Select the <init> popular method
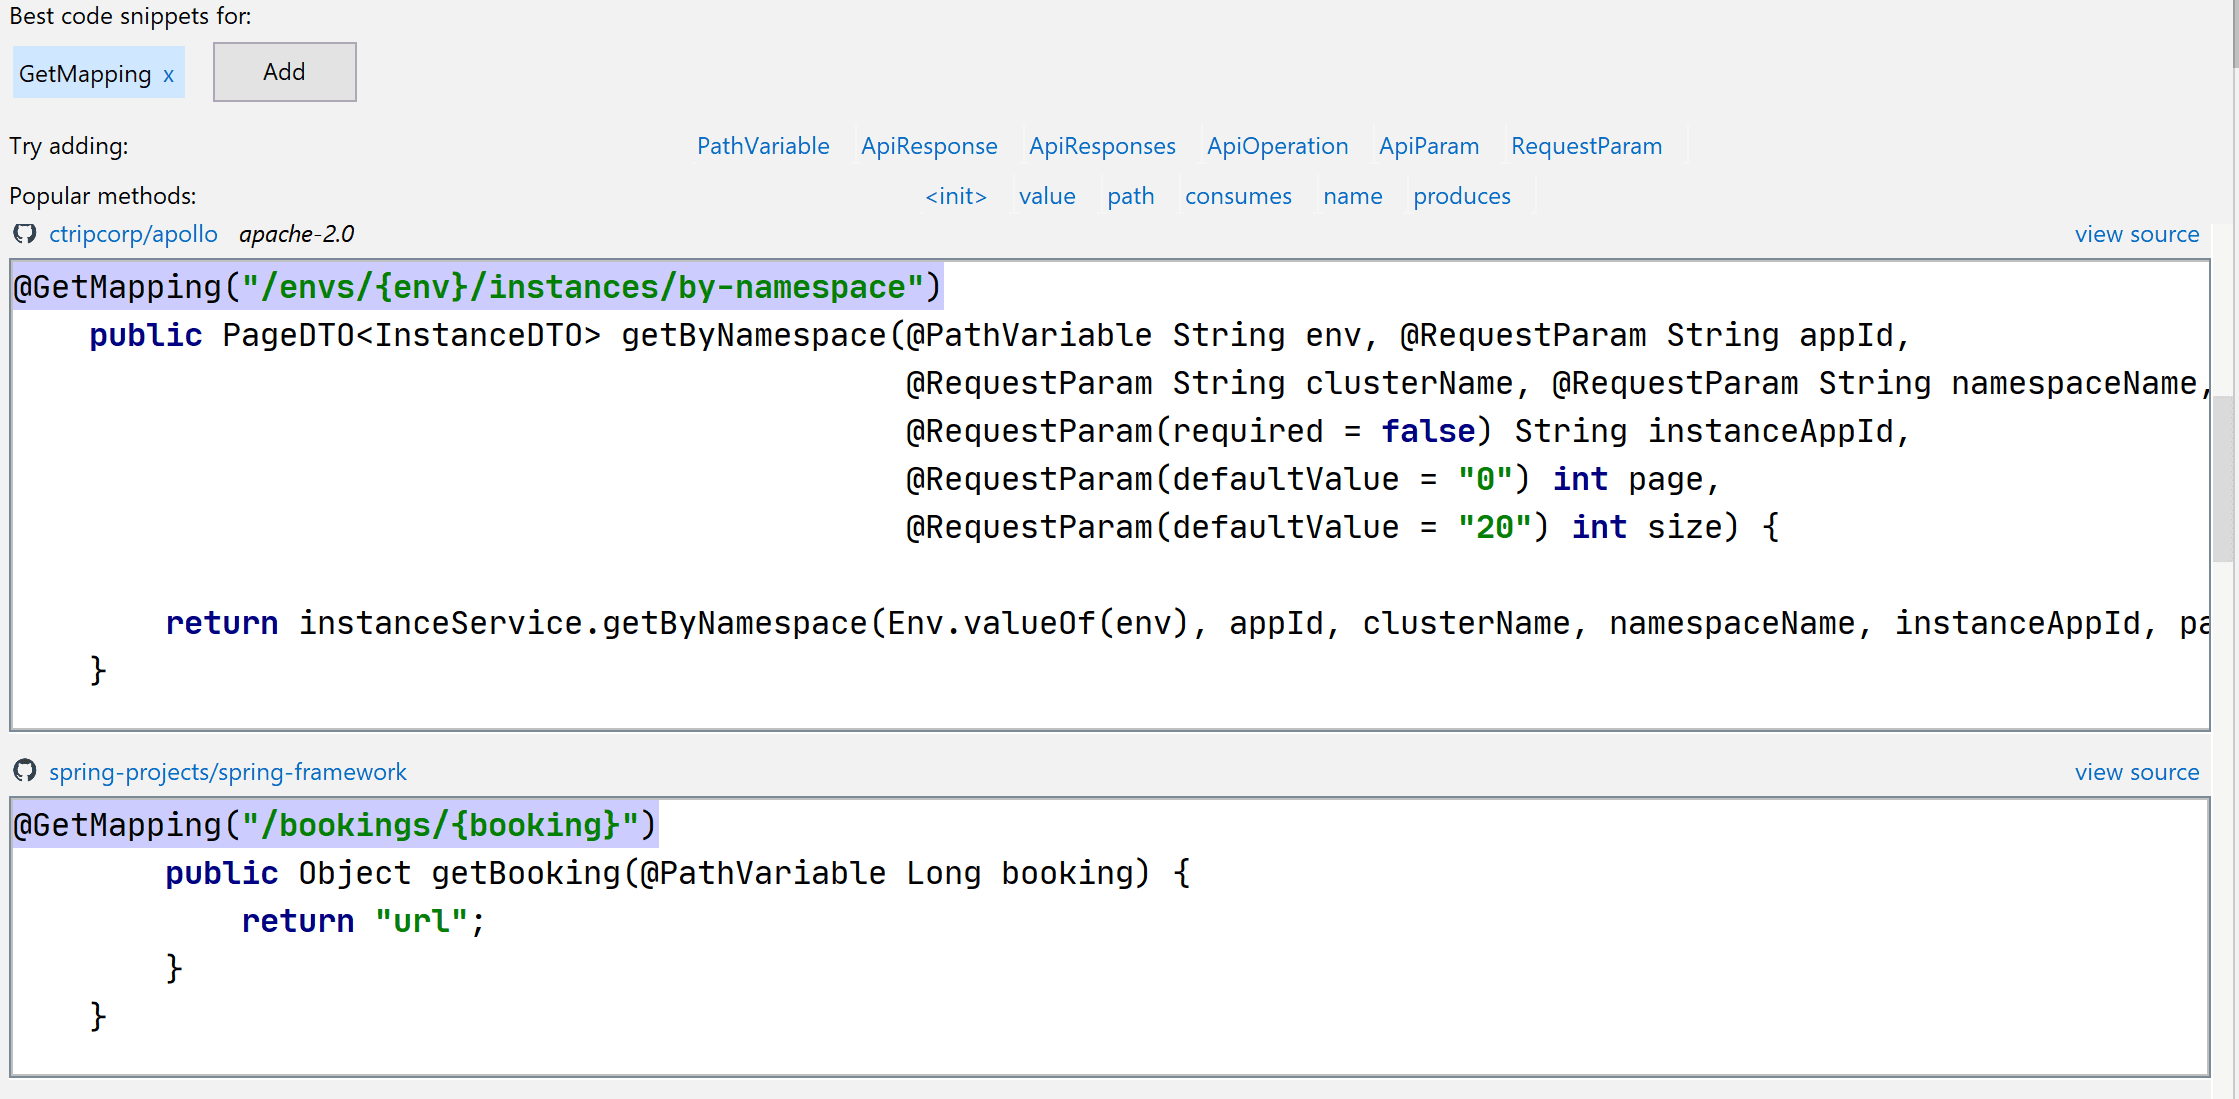2239x1099 pixels. pos(955,196)
